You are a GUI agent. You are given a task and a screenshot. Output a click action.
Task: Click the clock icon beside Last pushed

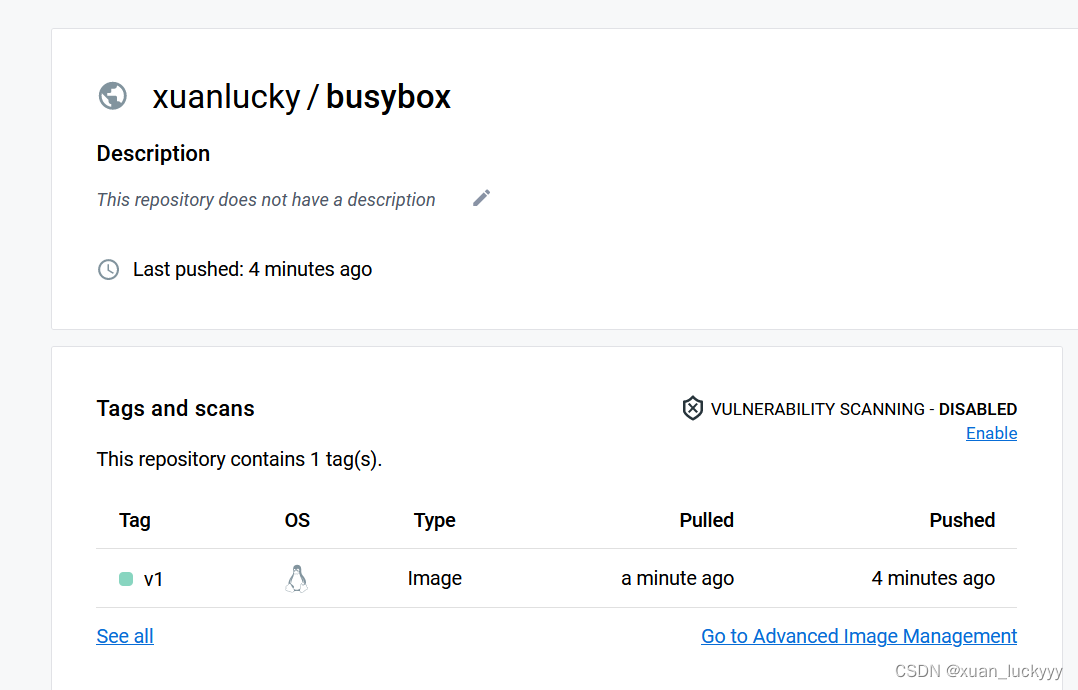point(109,269)
